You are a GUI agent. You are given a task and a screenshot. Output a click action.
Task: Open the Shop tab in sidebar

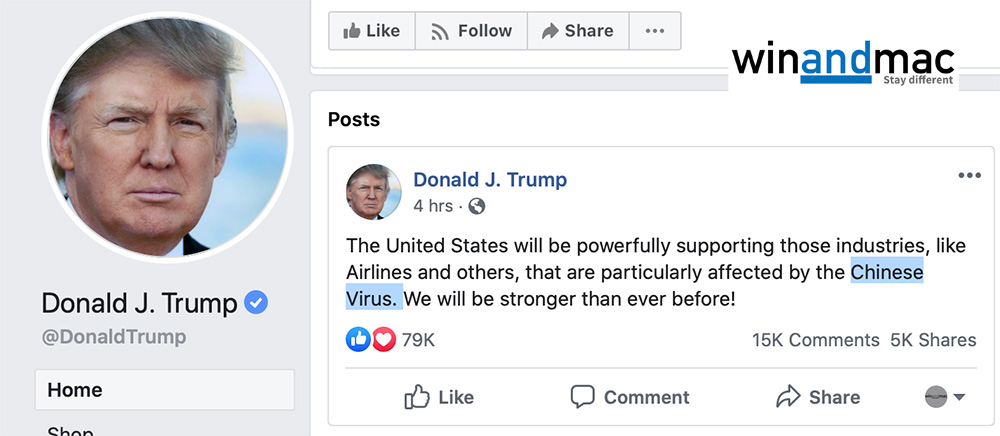coord(70,430)
